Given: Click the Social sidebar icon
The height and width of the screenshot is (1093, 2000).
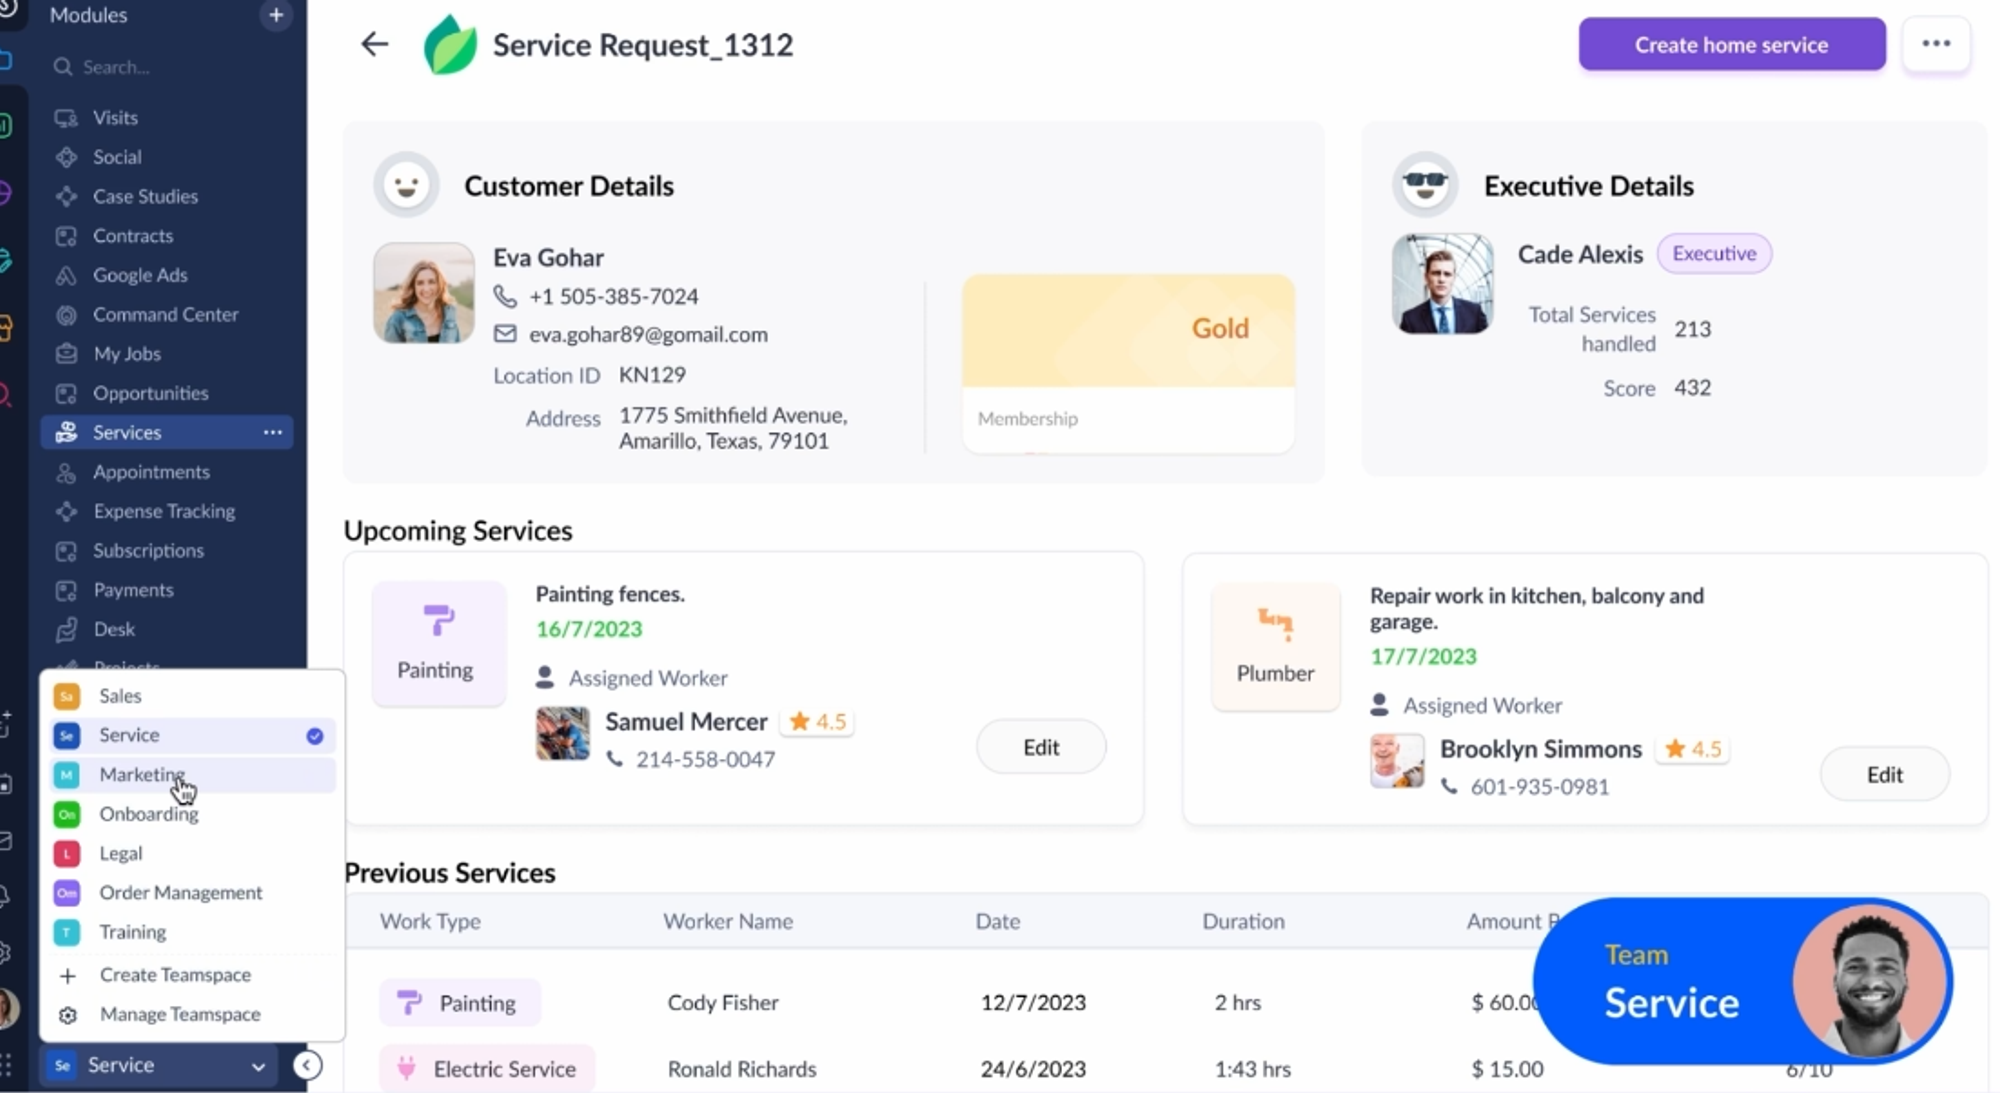Looking at the screenshot, I should tap(66, 157).
